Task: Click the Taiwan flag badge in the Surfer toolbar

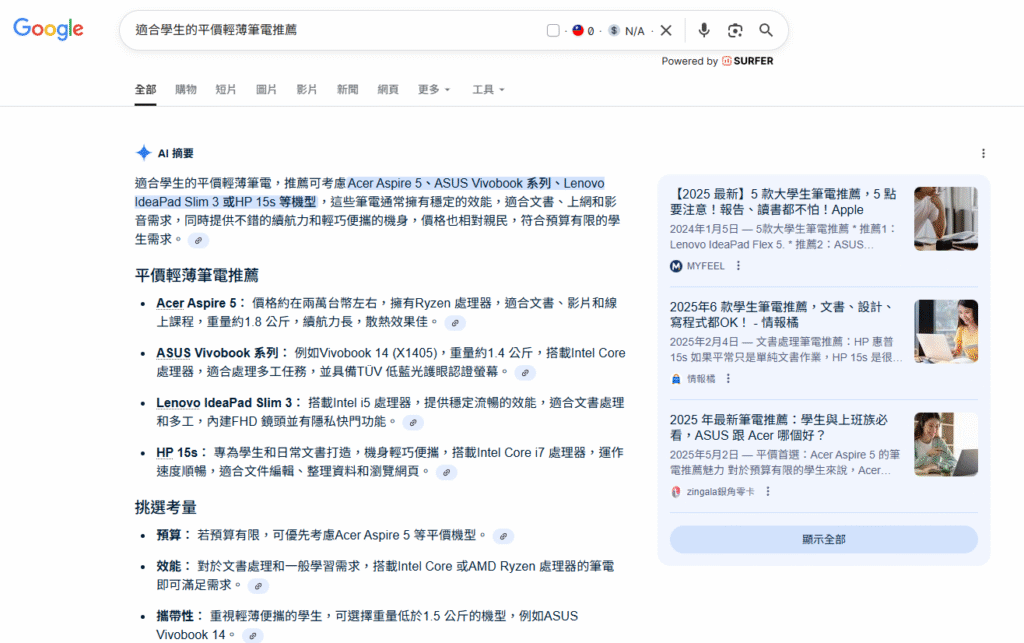Action: pyautogui.click(x=578, y=31)
